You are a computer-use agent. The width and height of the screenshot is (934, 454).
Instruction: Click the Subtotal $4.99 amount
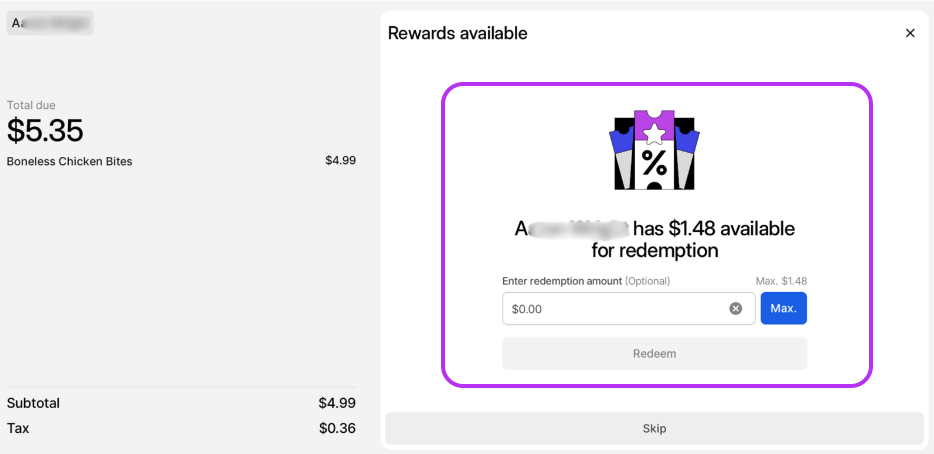coord(337,403)
